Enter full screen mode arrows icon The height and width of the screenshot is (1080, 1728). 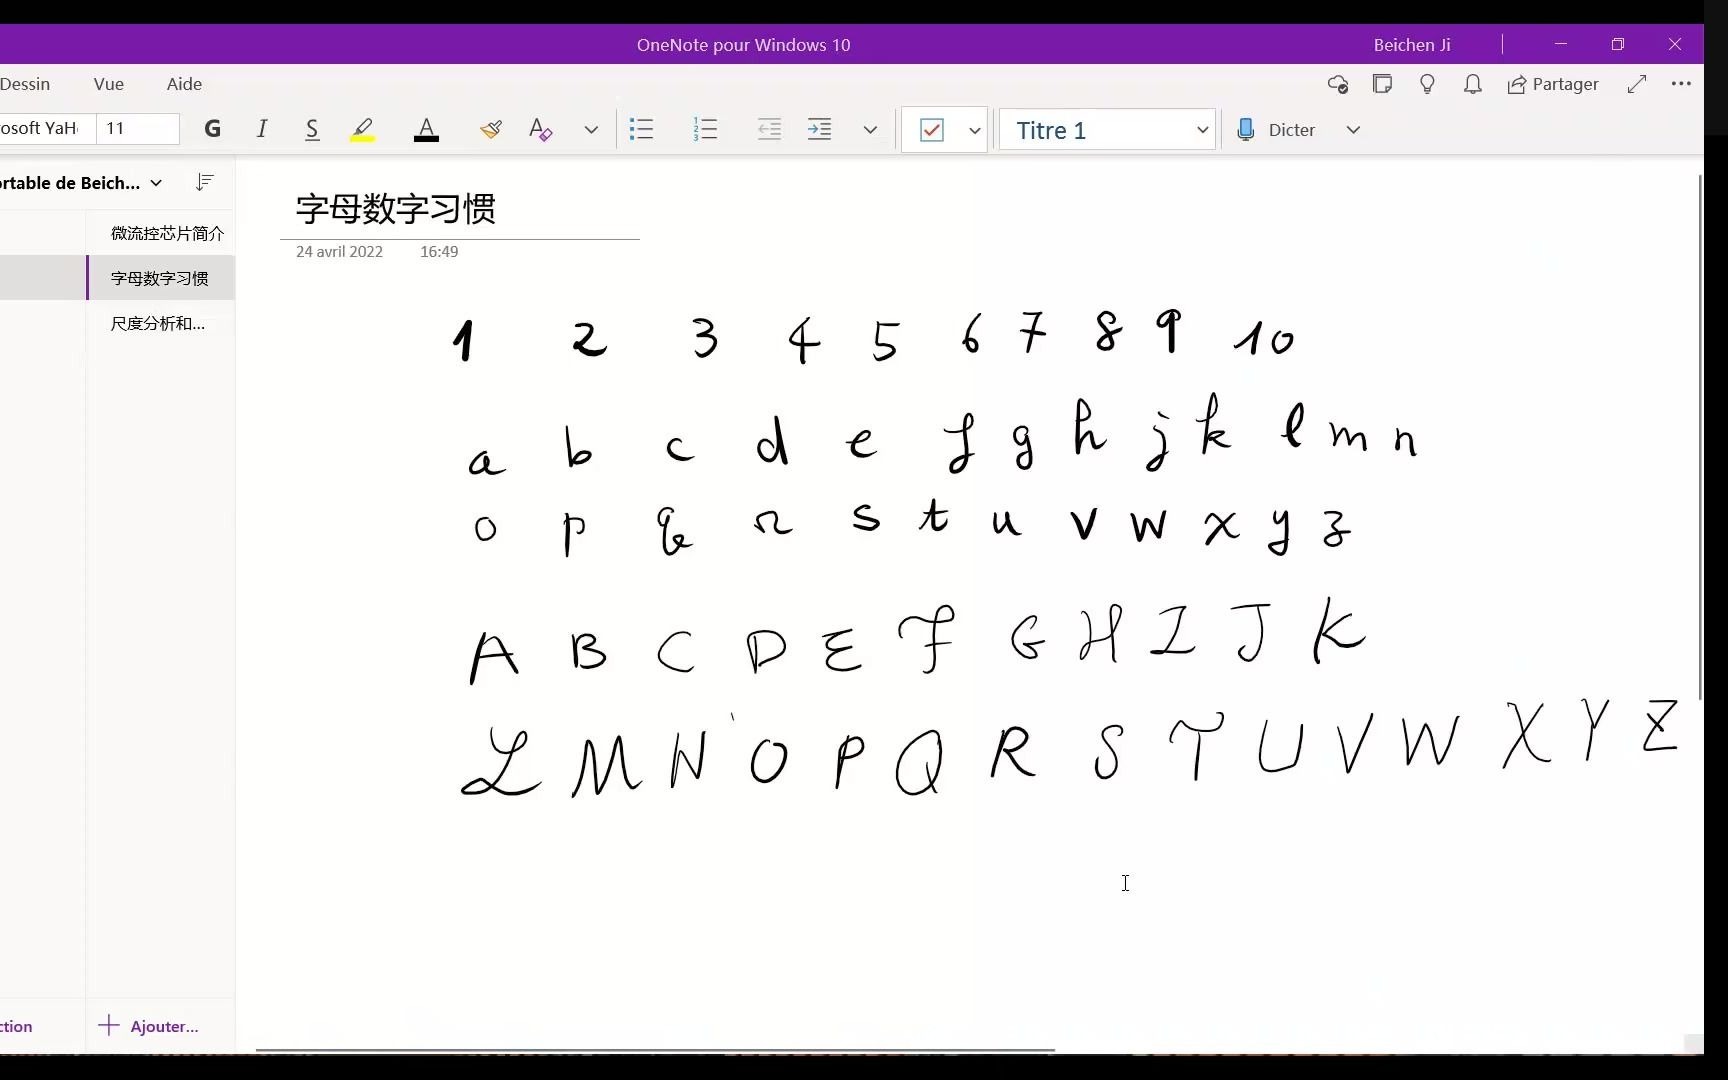pos(1637,84)
